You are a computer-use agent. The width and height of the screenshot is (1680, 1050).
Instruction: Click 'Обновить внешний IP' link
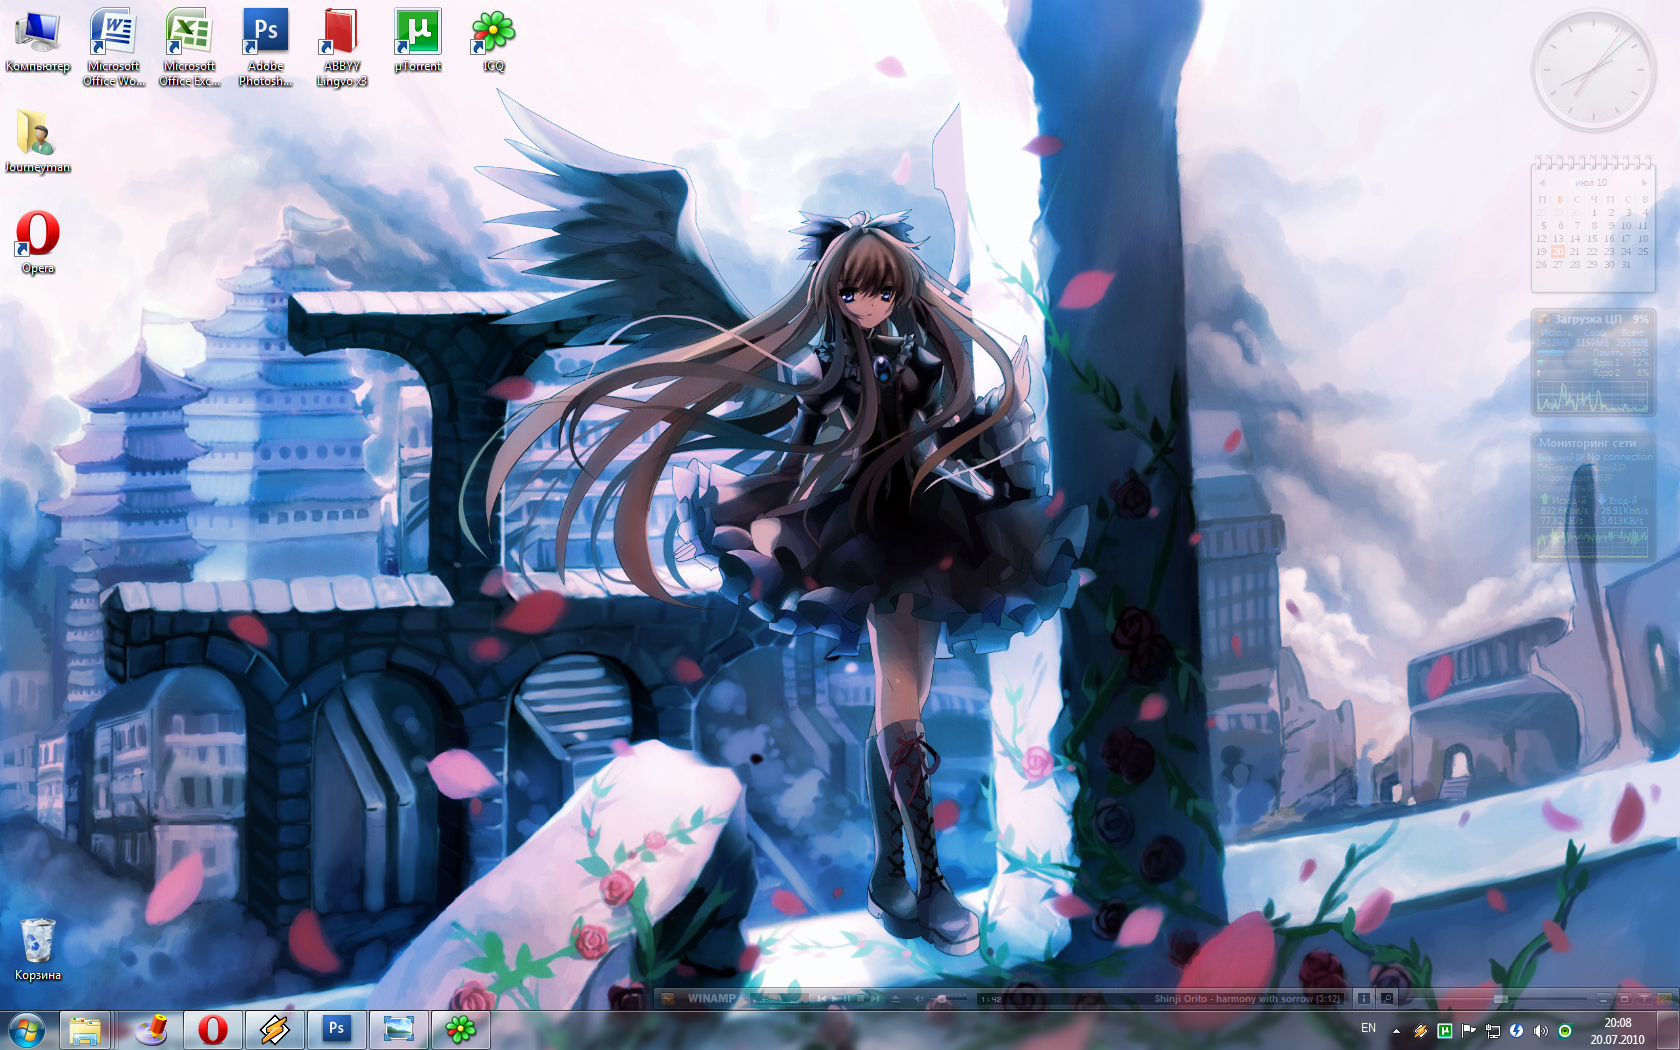click(x=1581, y=468)
